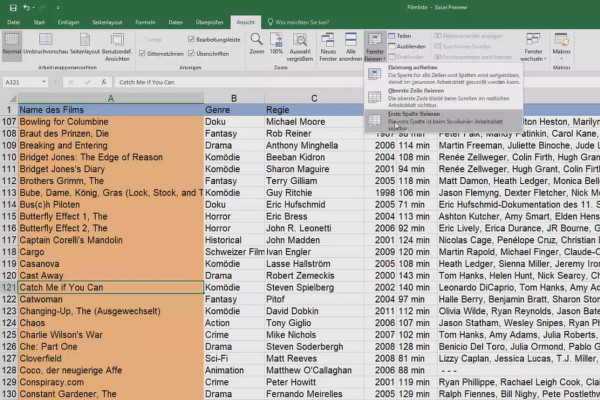Open the Fenster wechseln dropdown
The image size is (600, 400).
tap(532, 47)
